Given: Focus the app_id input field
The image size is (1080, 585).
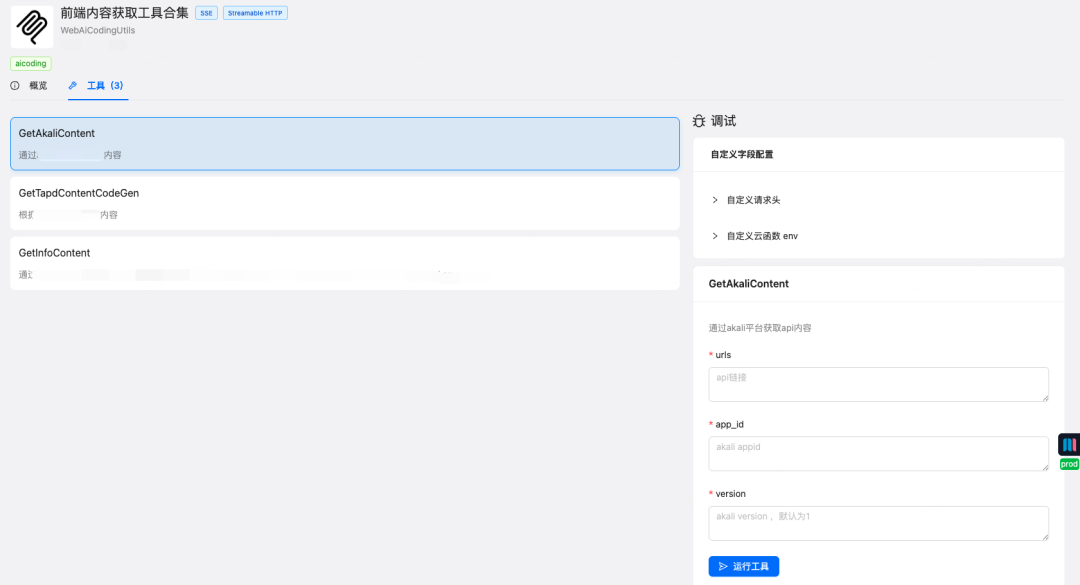Looking at the screenshot, I should (878, 453).
